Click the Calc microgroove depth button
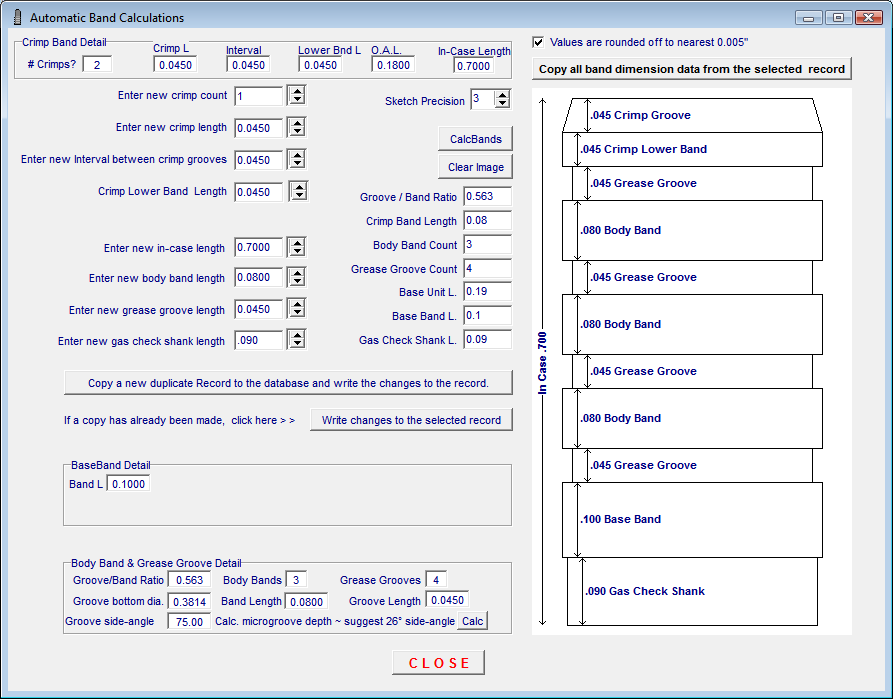Screen dimensions: 893x699 tap(473, 621)
